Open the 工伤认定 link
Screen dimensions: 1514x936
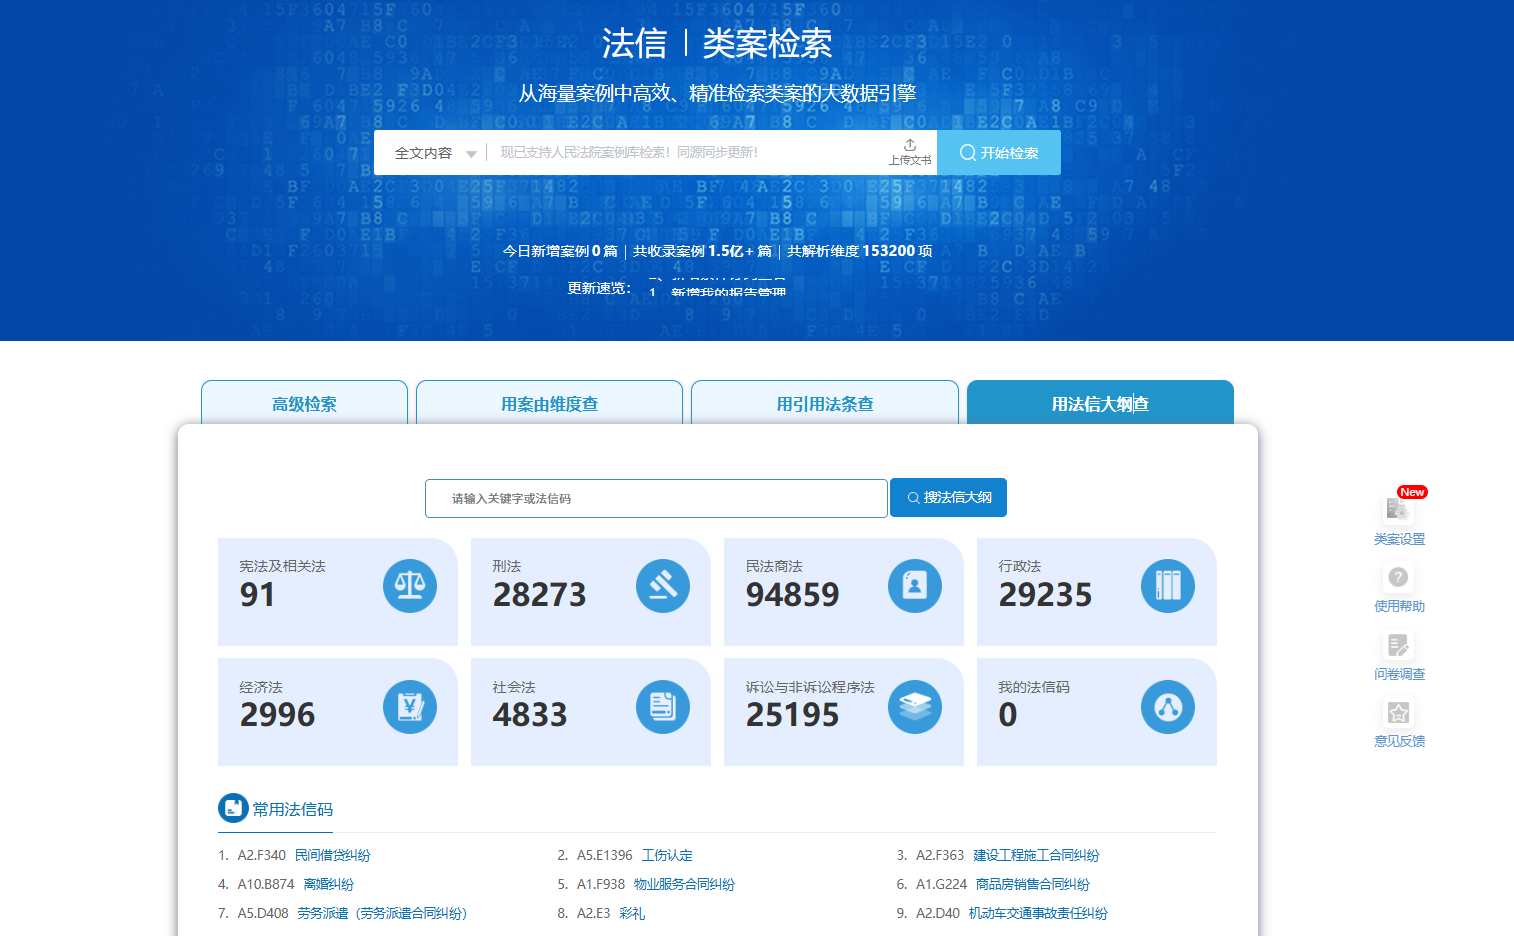[x=667, y=855]
